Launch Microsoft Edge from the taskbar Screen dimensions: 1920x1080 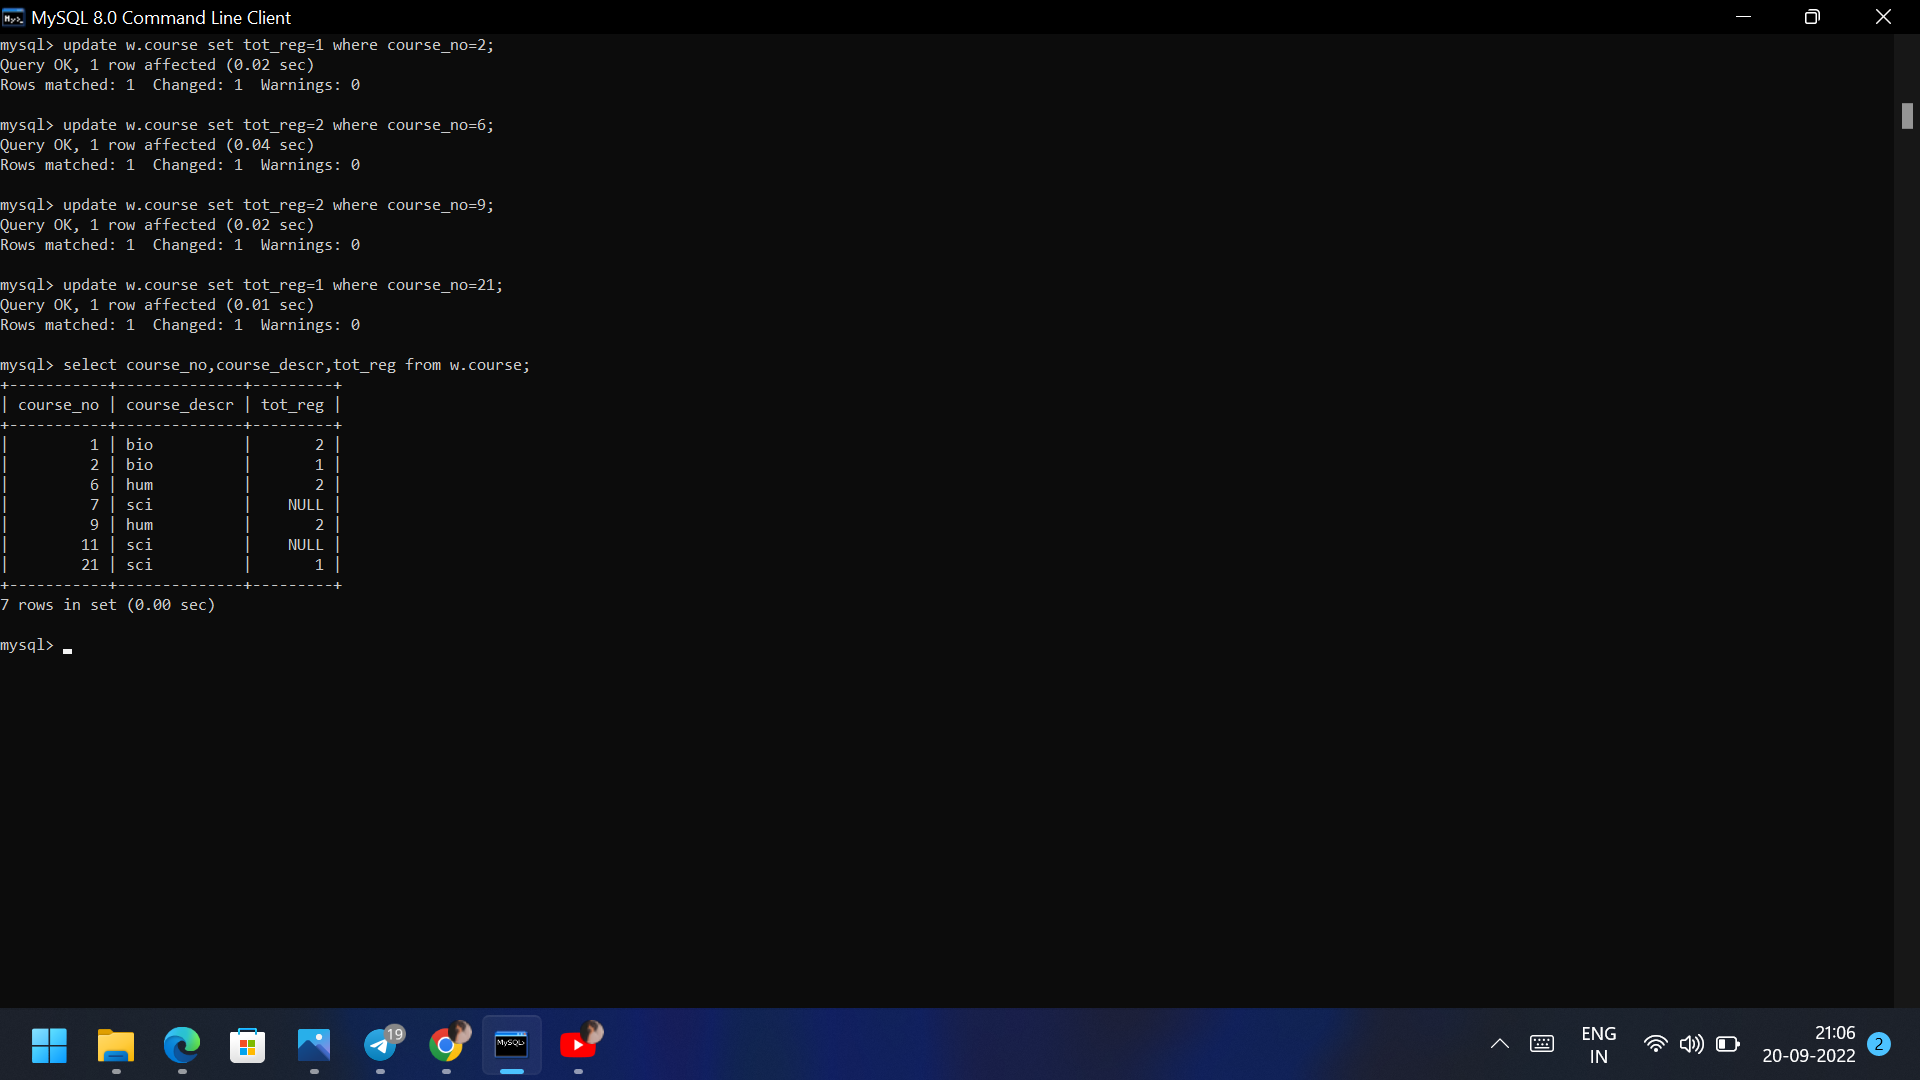(182, 1045)
